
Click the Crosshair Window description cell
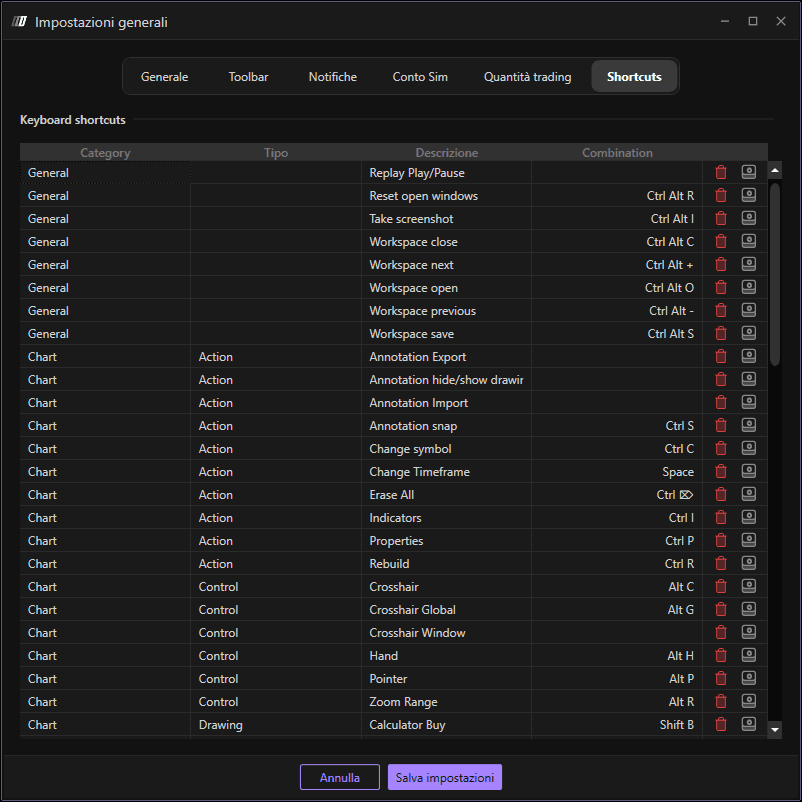pos(447,633)
